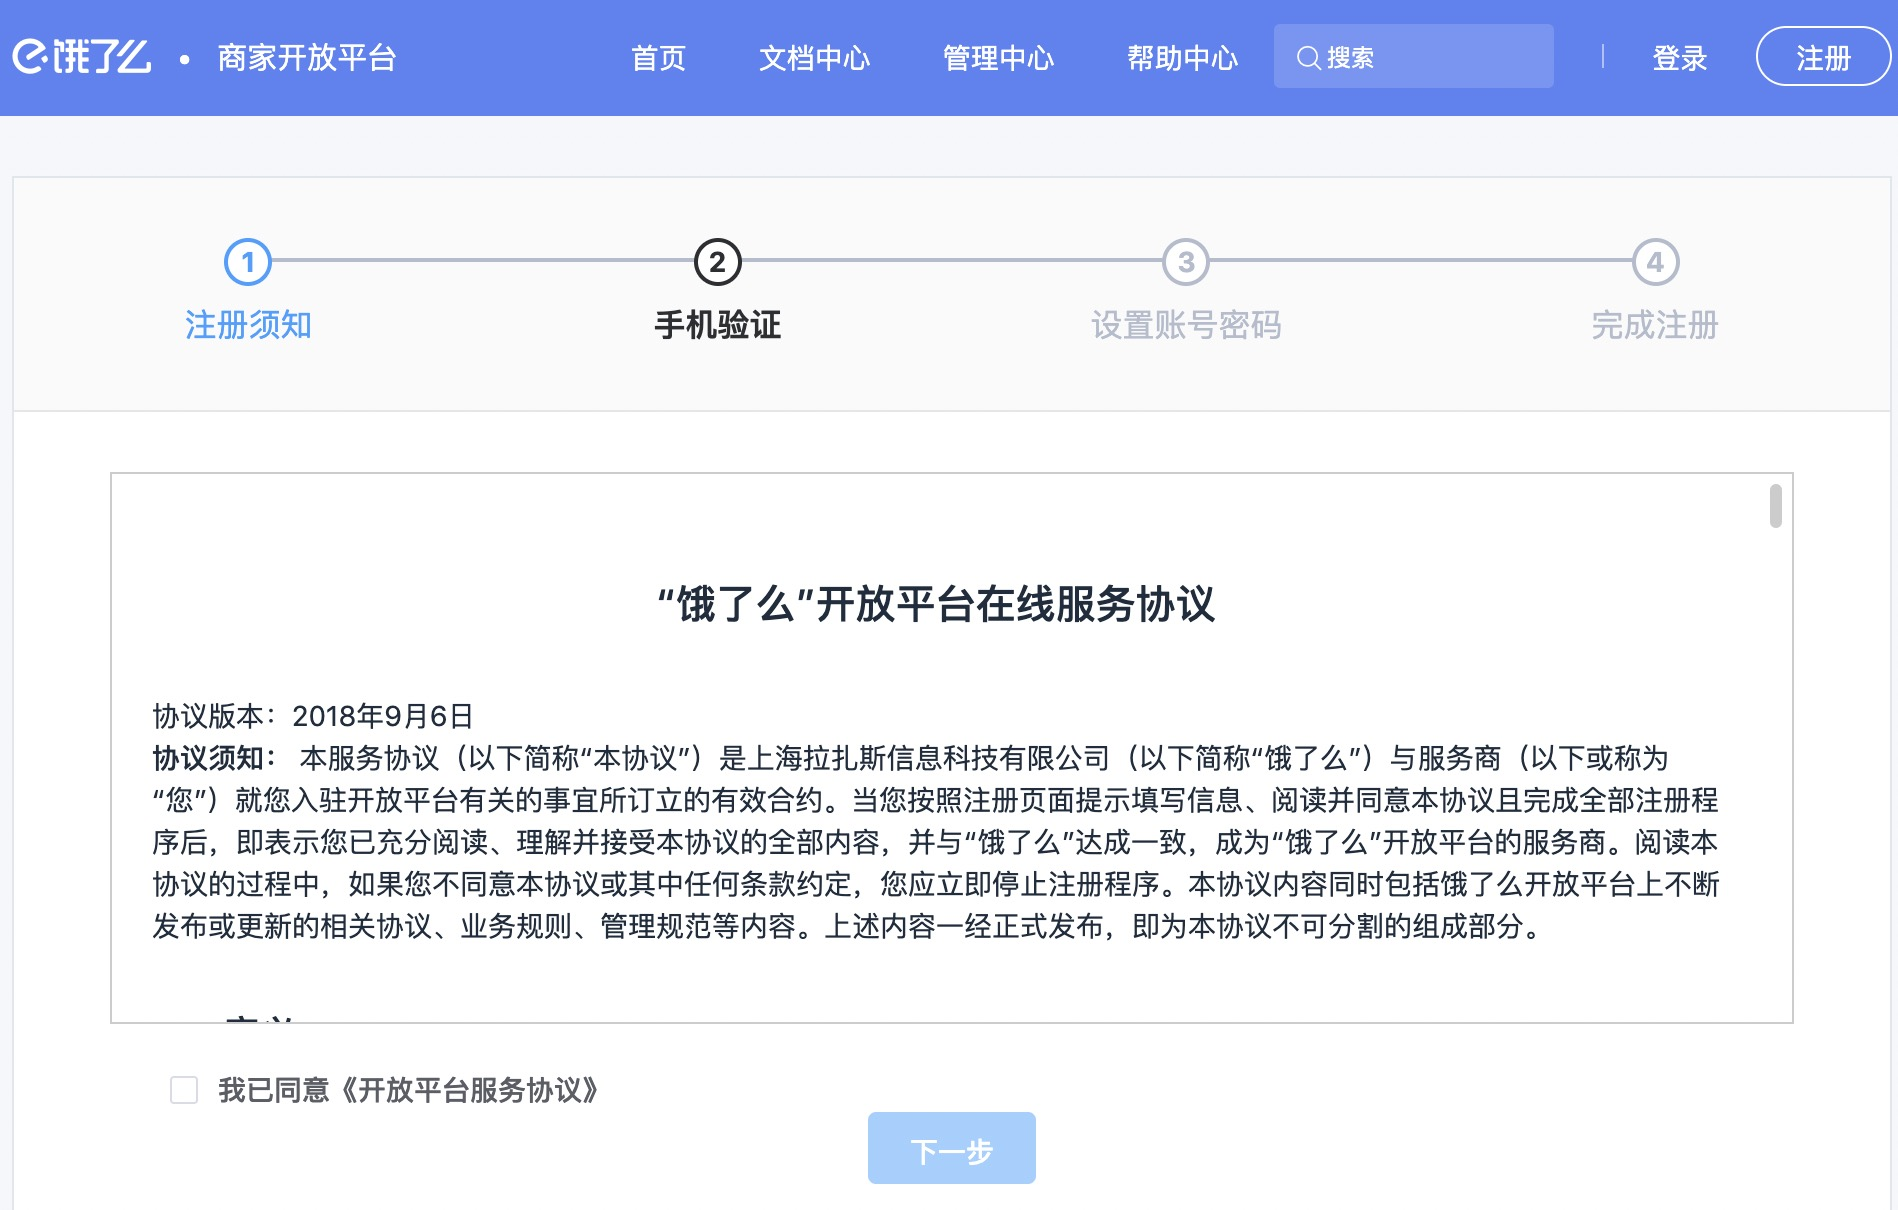Viewport: 1898px width, 1210px height.
Task: Click the agreement title “饿了么”开放平台在线服务协议
Action: click(x=936, y=605)
